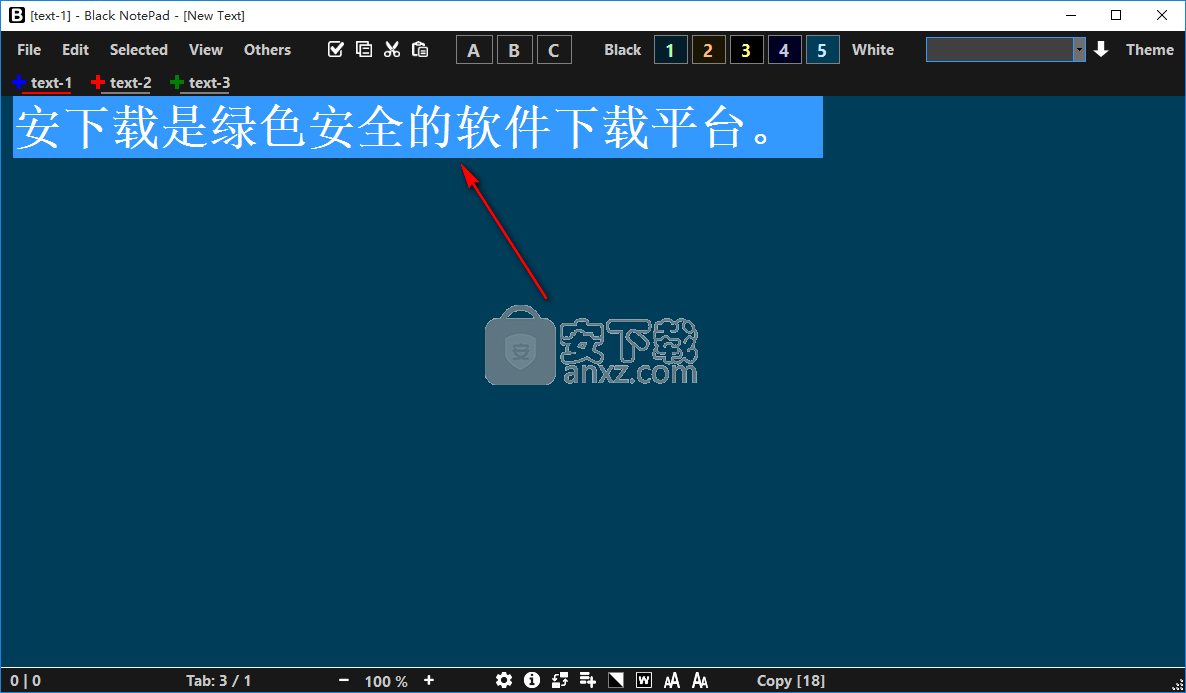
Task: Toggle the W word-wrap icon
Action: pos(644,680)
